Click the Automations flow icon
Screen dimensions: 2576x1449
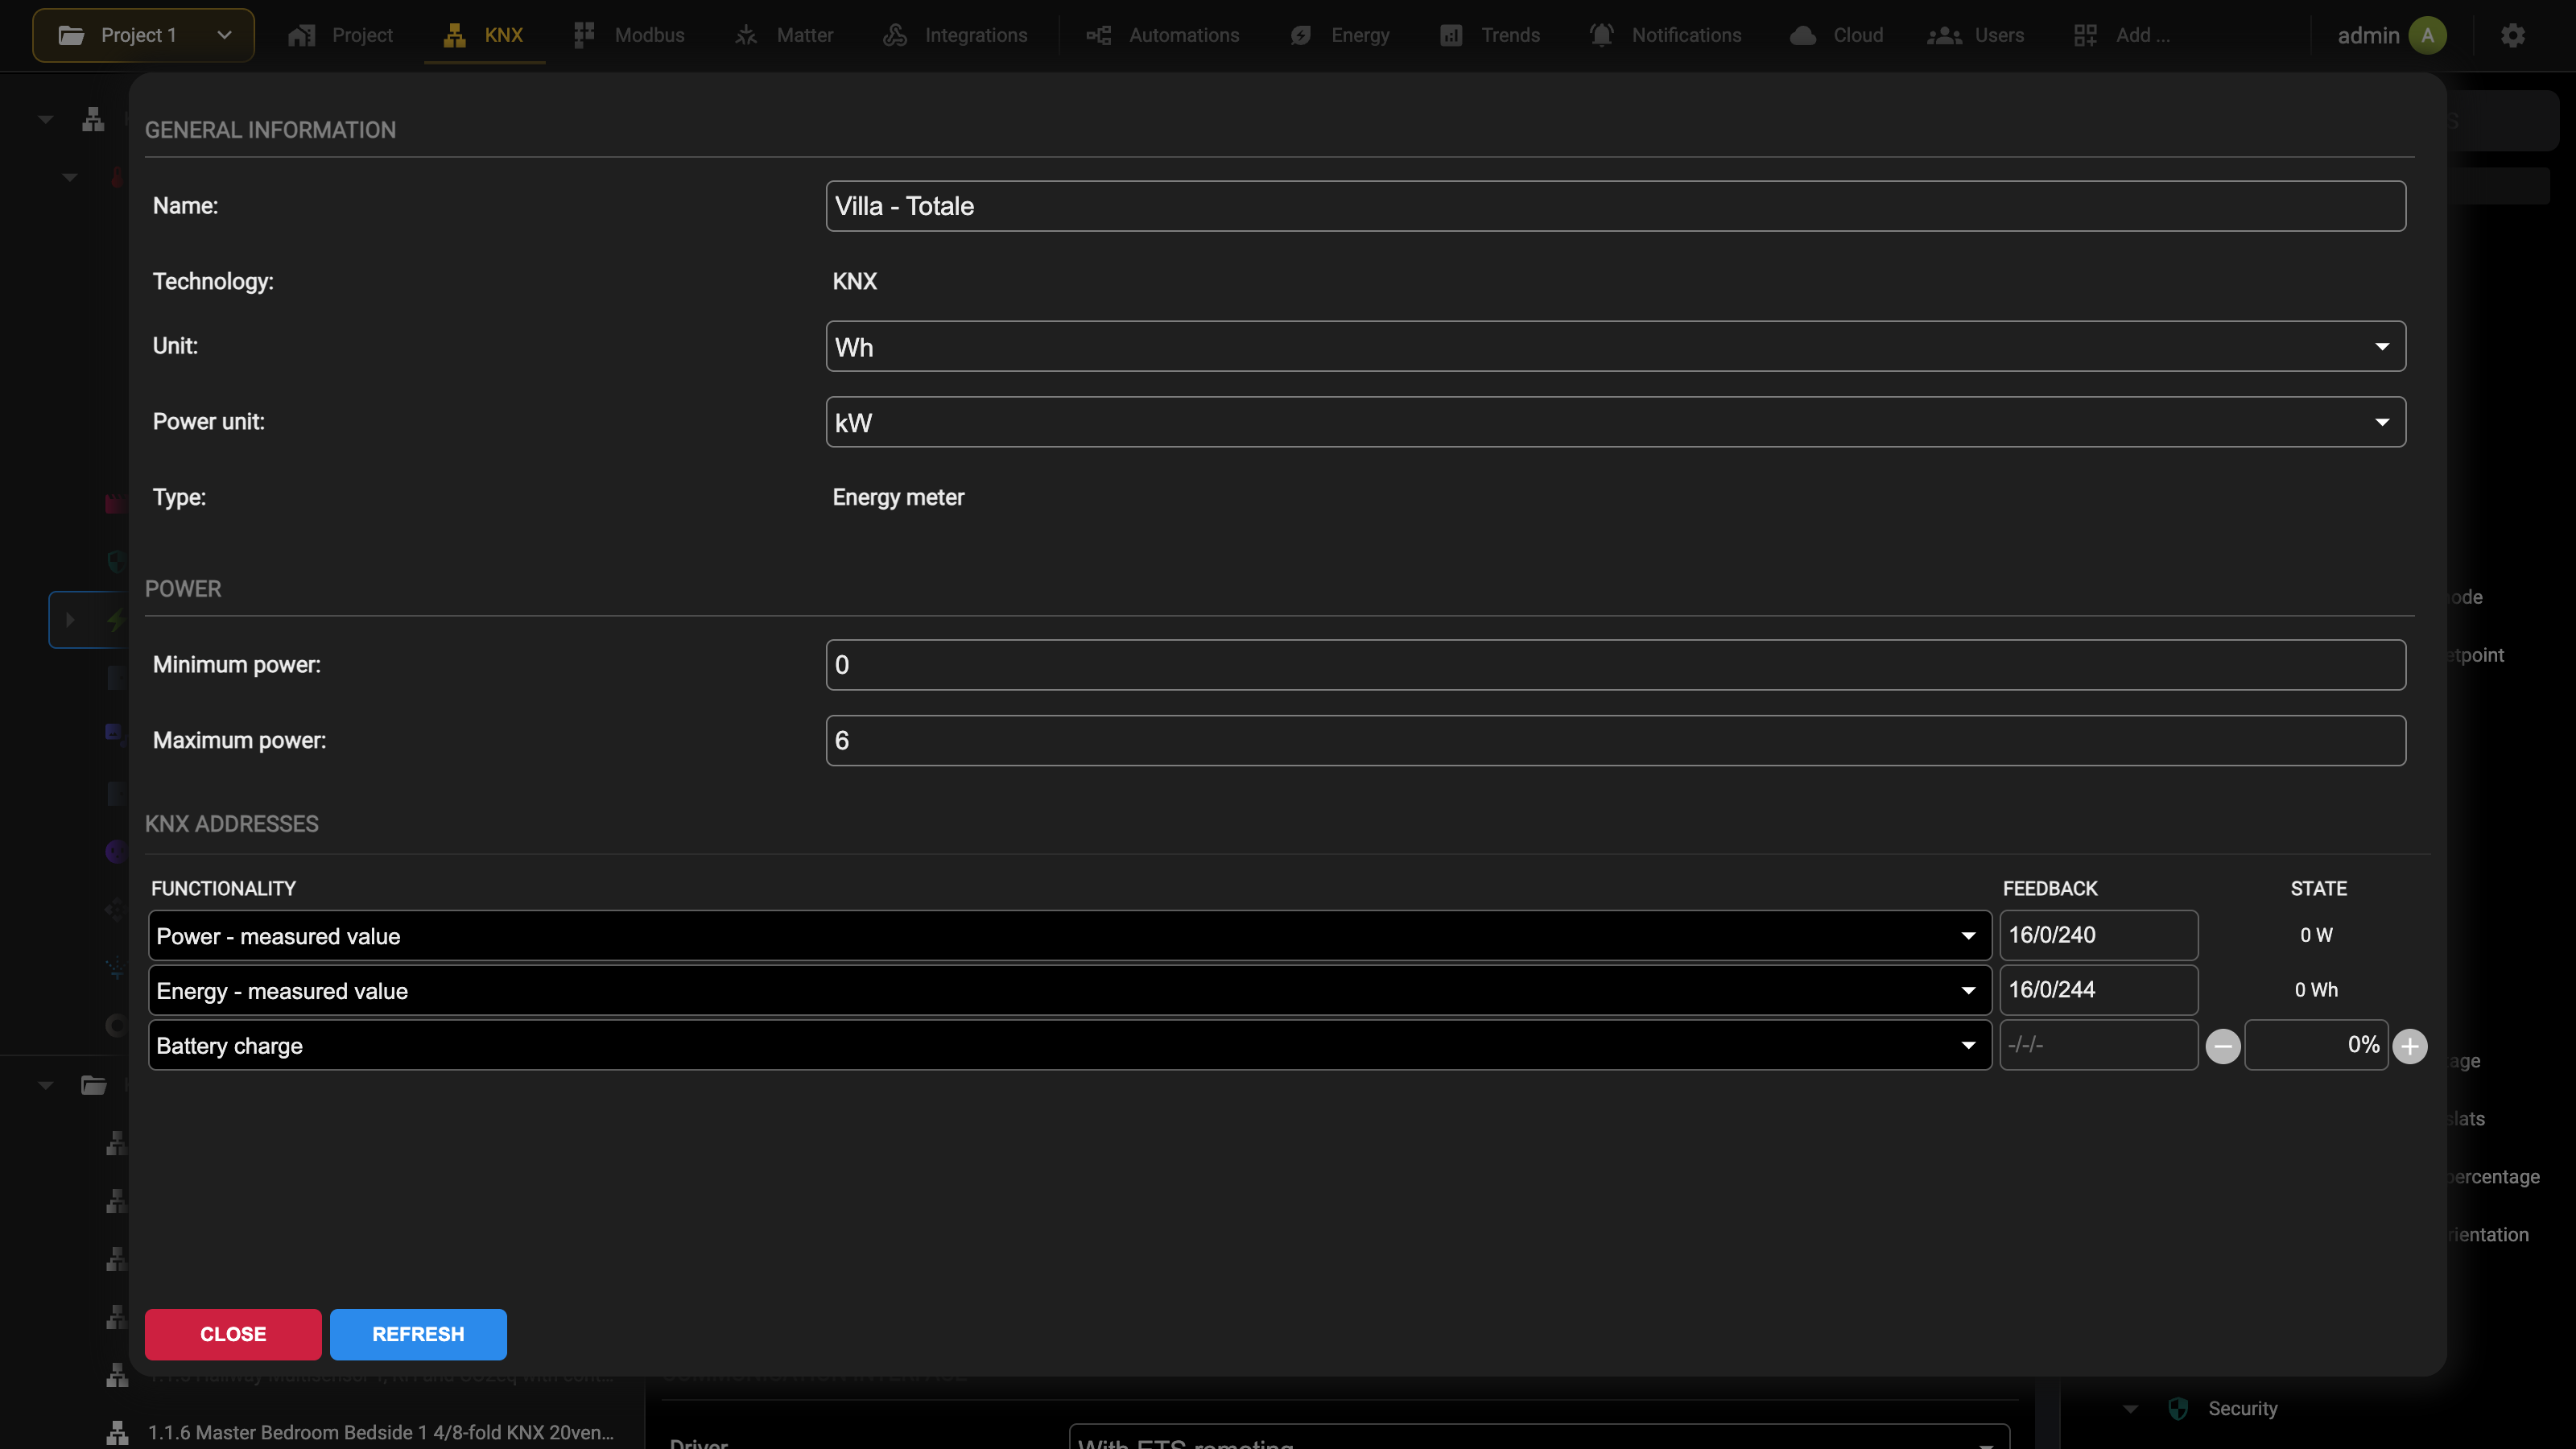(x=1098, y=35)
